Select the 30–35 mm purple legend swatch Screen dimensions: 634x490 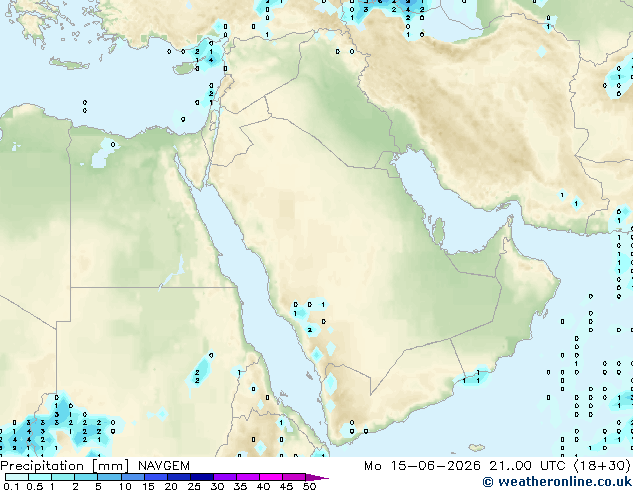tap(224, 477)
